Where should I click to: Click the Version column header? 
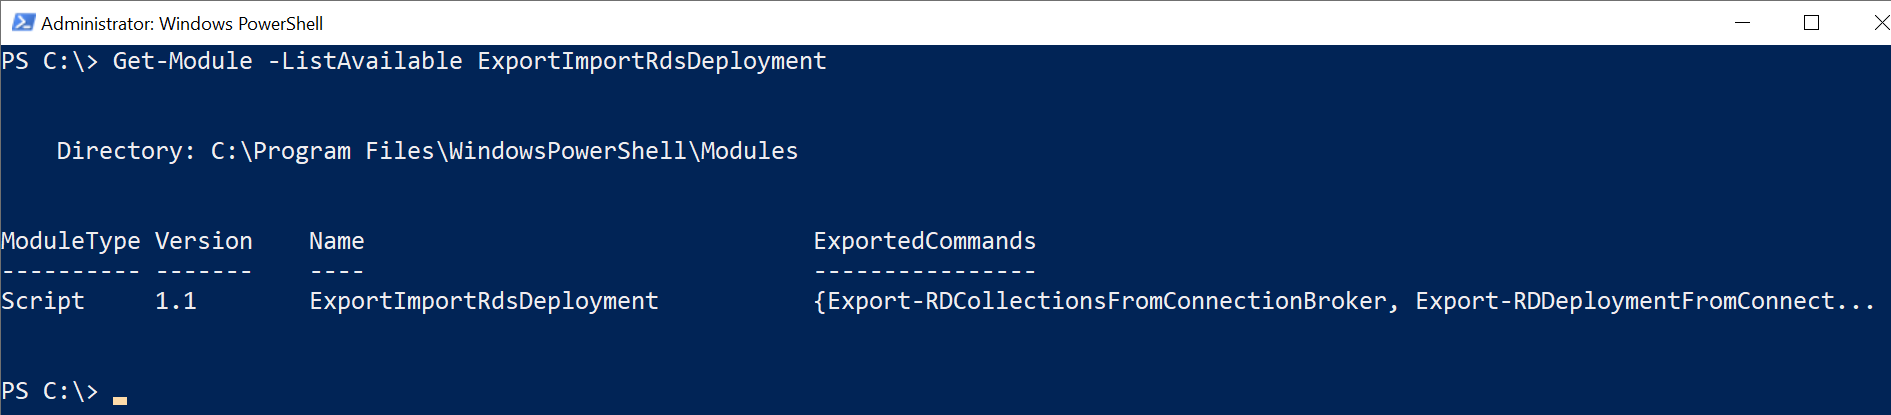[x=204, y=241]
